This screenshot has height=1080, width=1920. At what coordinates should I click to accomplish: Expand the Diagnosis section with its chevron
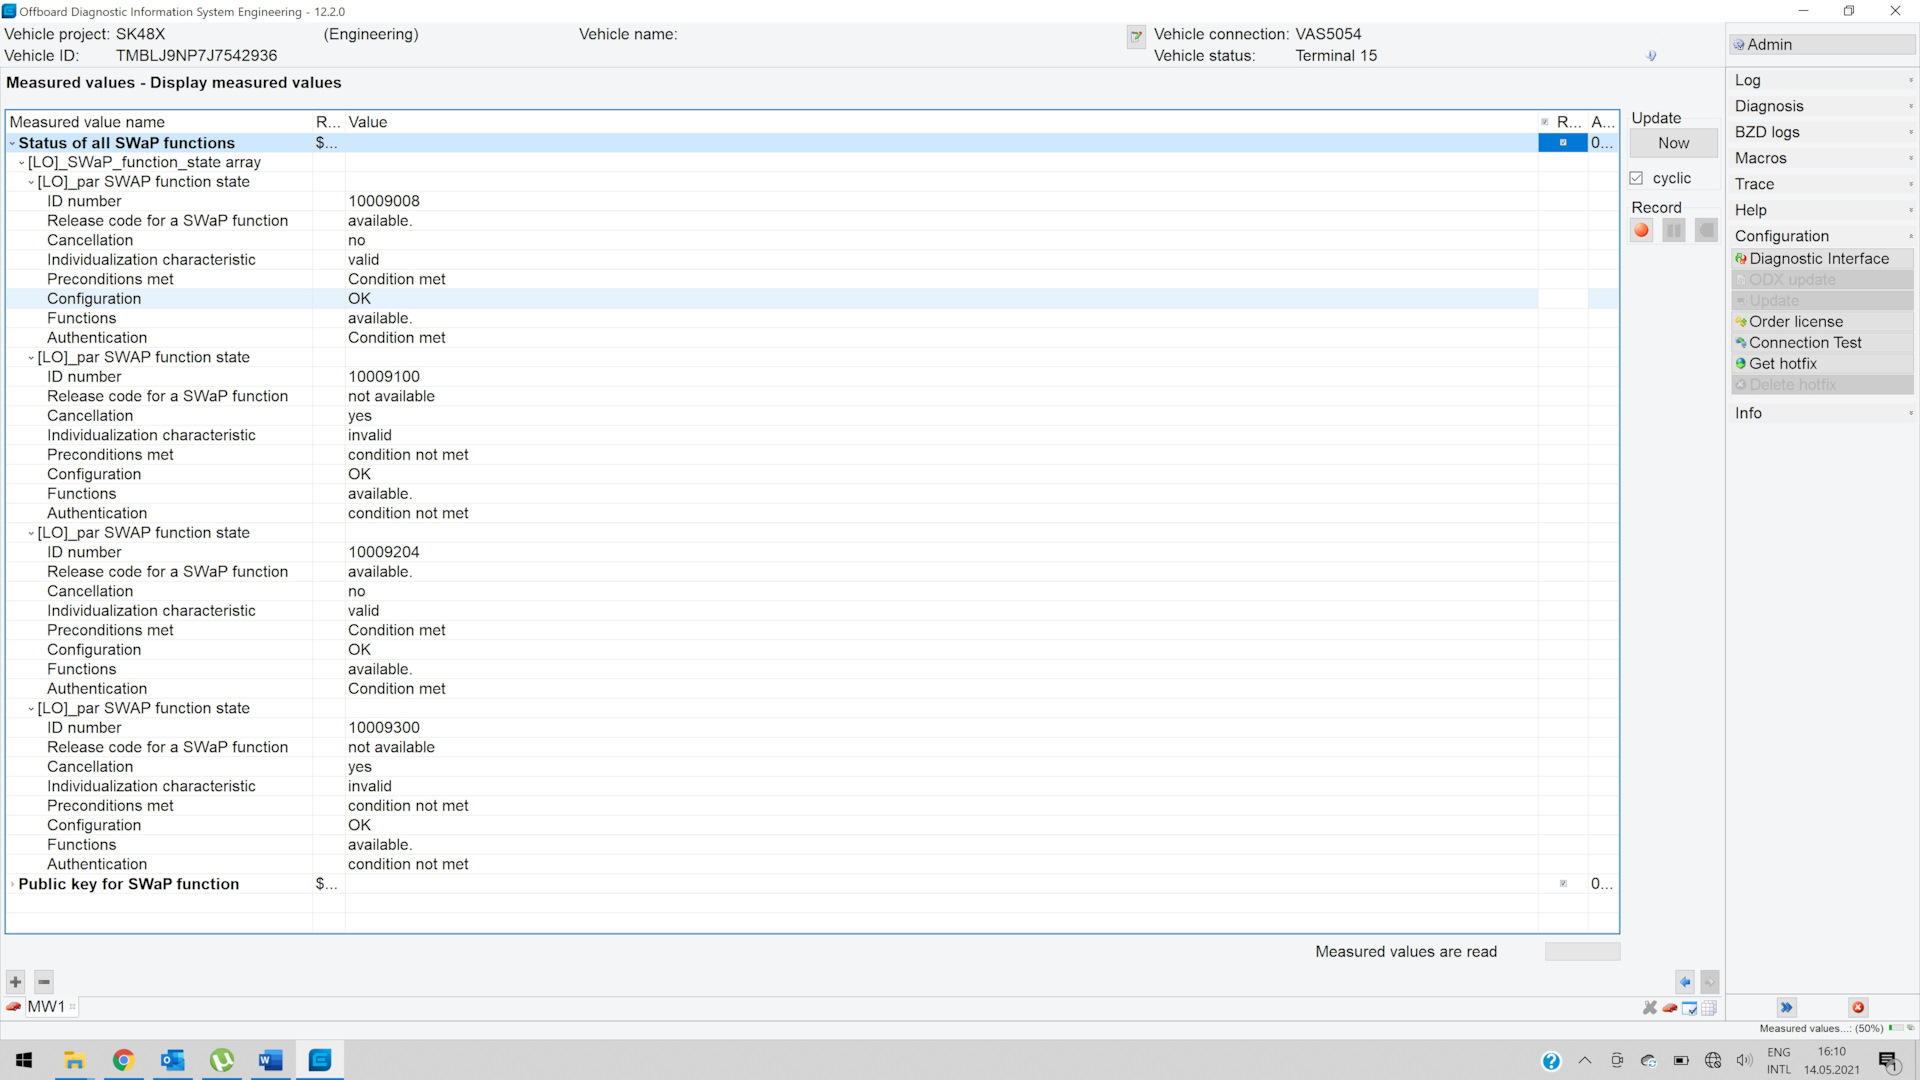click(1910, 105)
